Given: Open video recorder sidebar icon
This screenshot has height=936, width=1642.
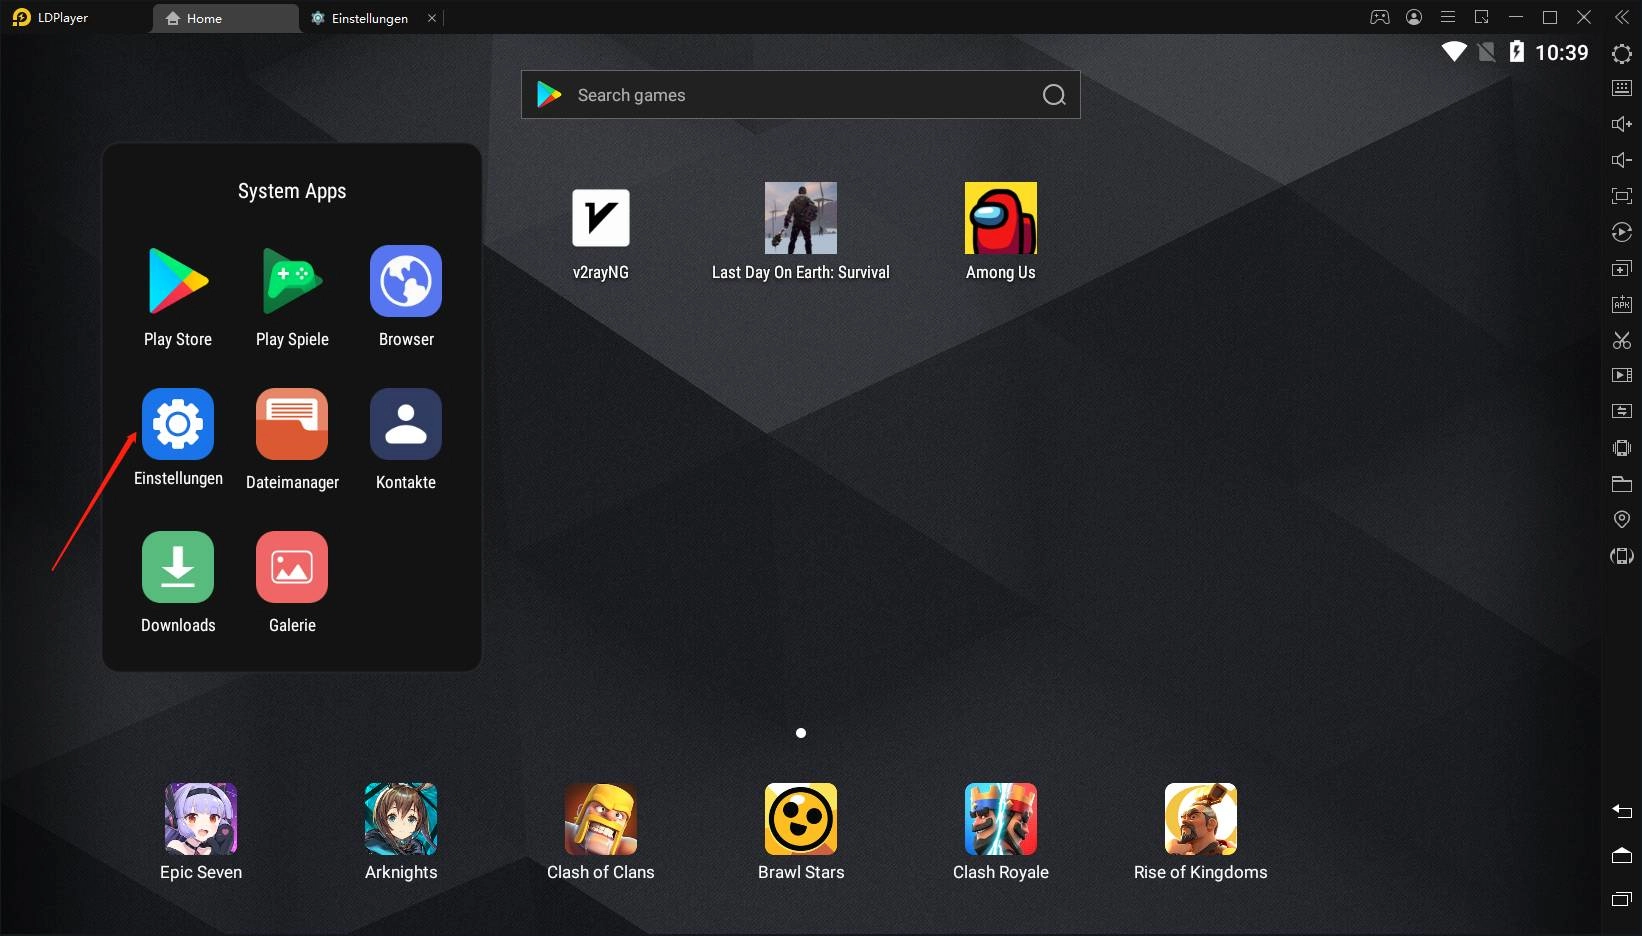Looking at the screenshot, I should coord(1622,375).
